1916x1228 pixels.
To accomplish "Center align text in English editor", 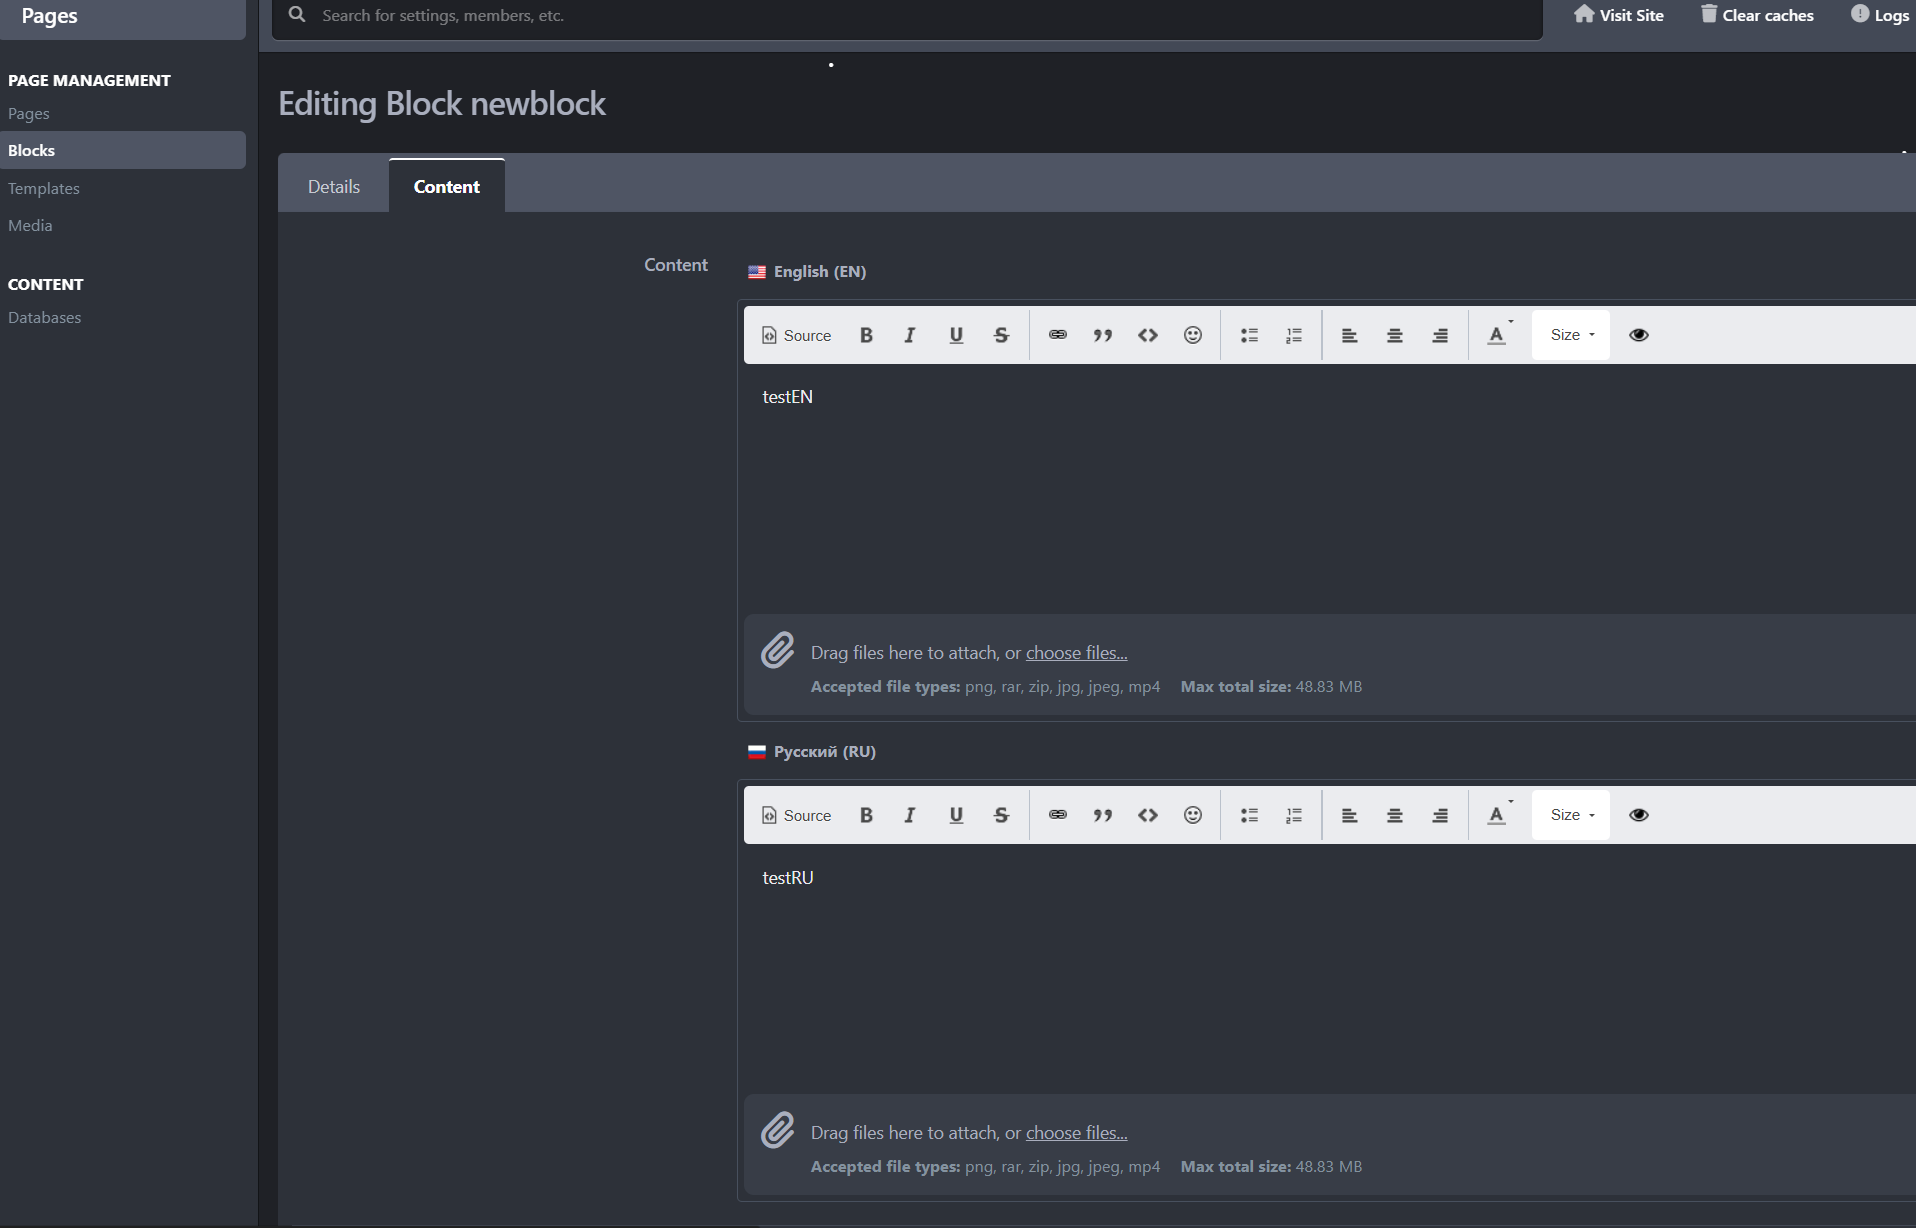I will [1394, 335].
